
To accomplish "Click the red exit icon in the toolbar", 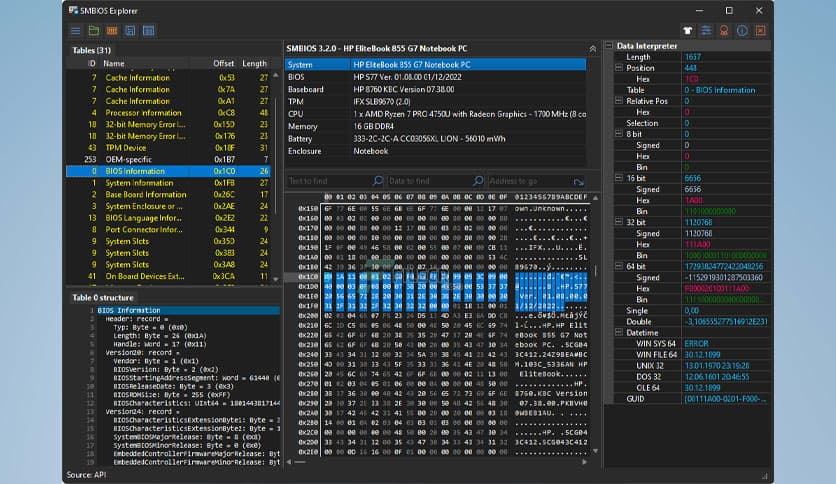I will click(761, 31).
